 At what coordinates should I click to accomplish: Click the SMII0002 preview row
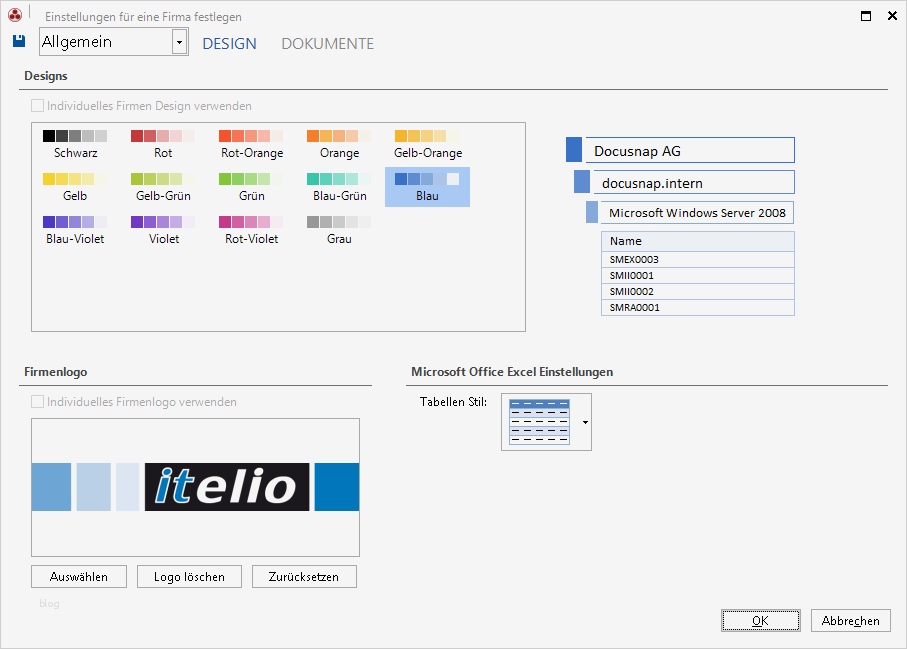click(x=698, y=292)
